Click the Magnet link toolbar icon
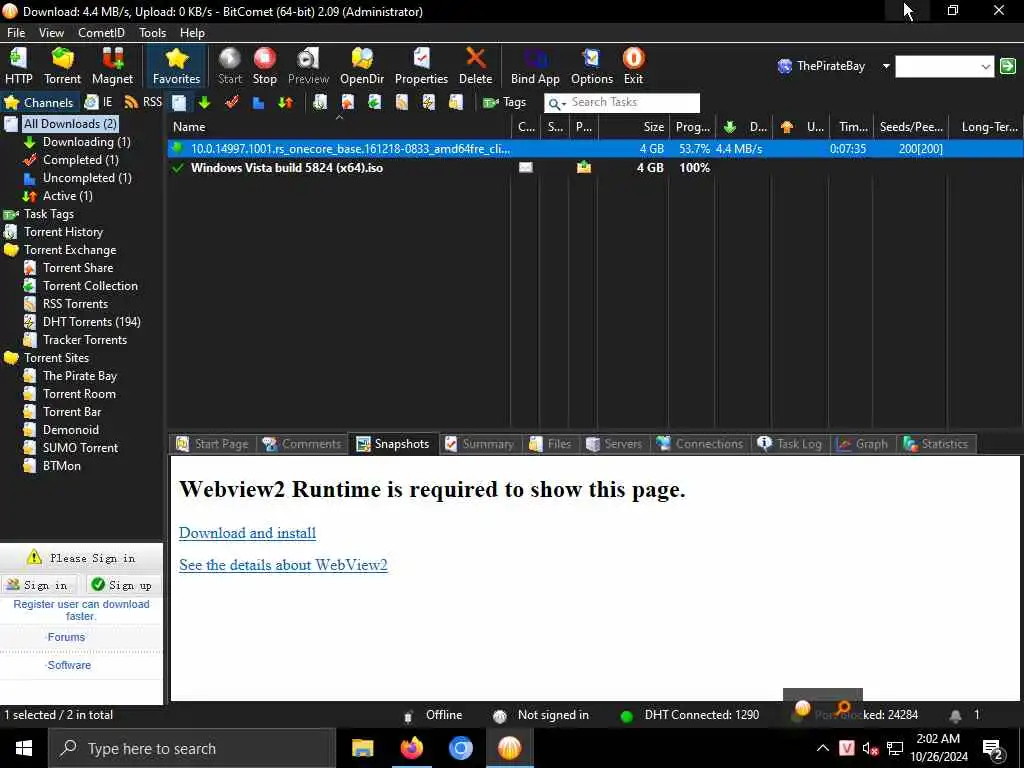The width and height of the screenshot is (1024, 768). coord(112,66)
